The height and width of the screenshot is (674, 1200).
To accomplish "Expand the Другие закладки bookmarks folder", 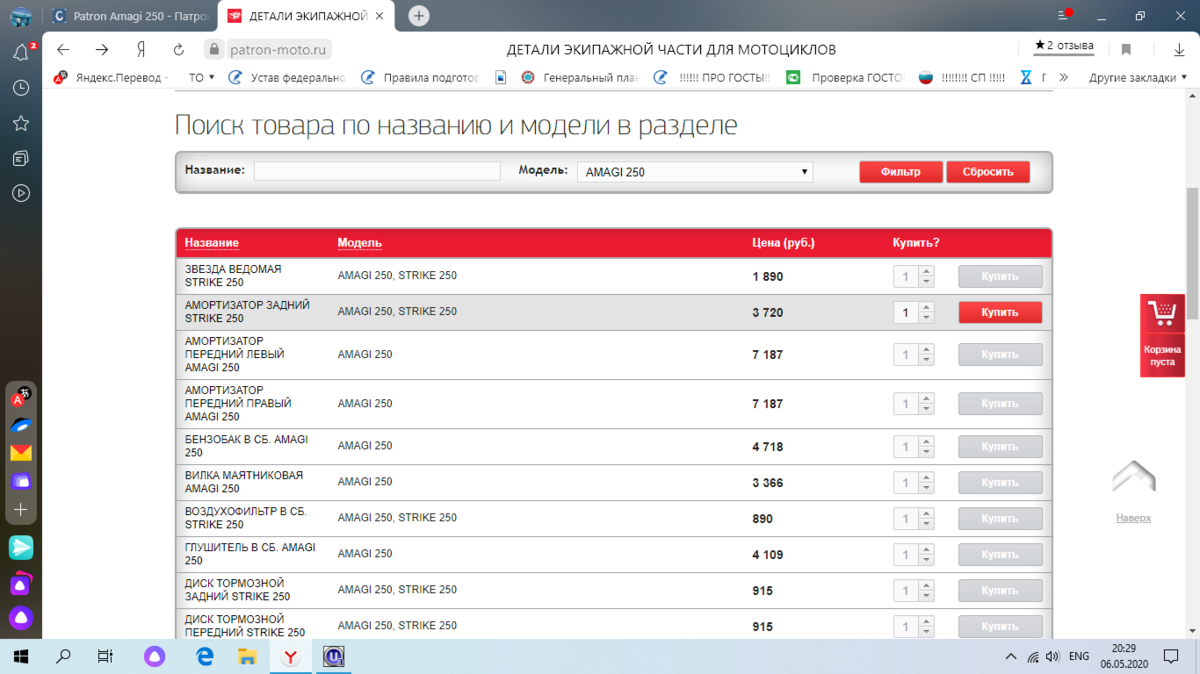I will click(1137, 78).
